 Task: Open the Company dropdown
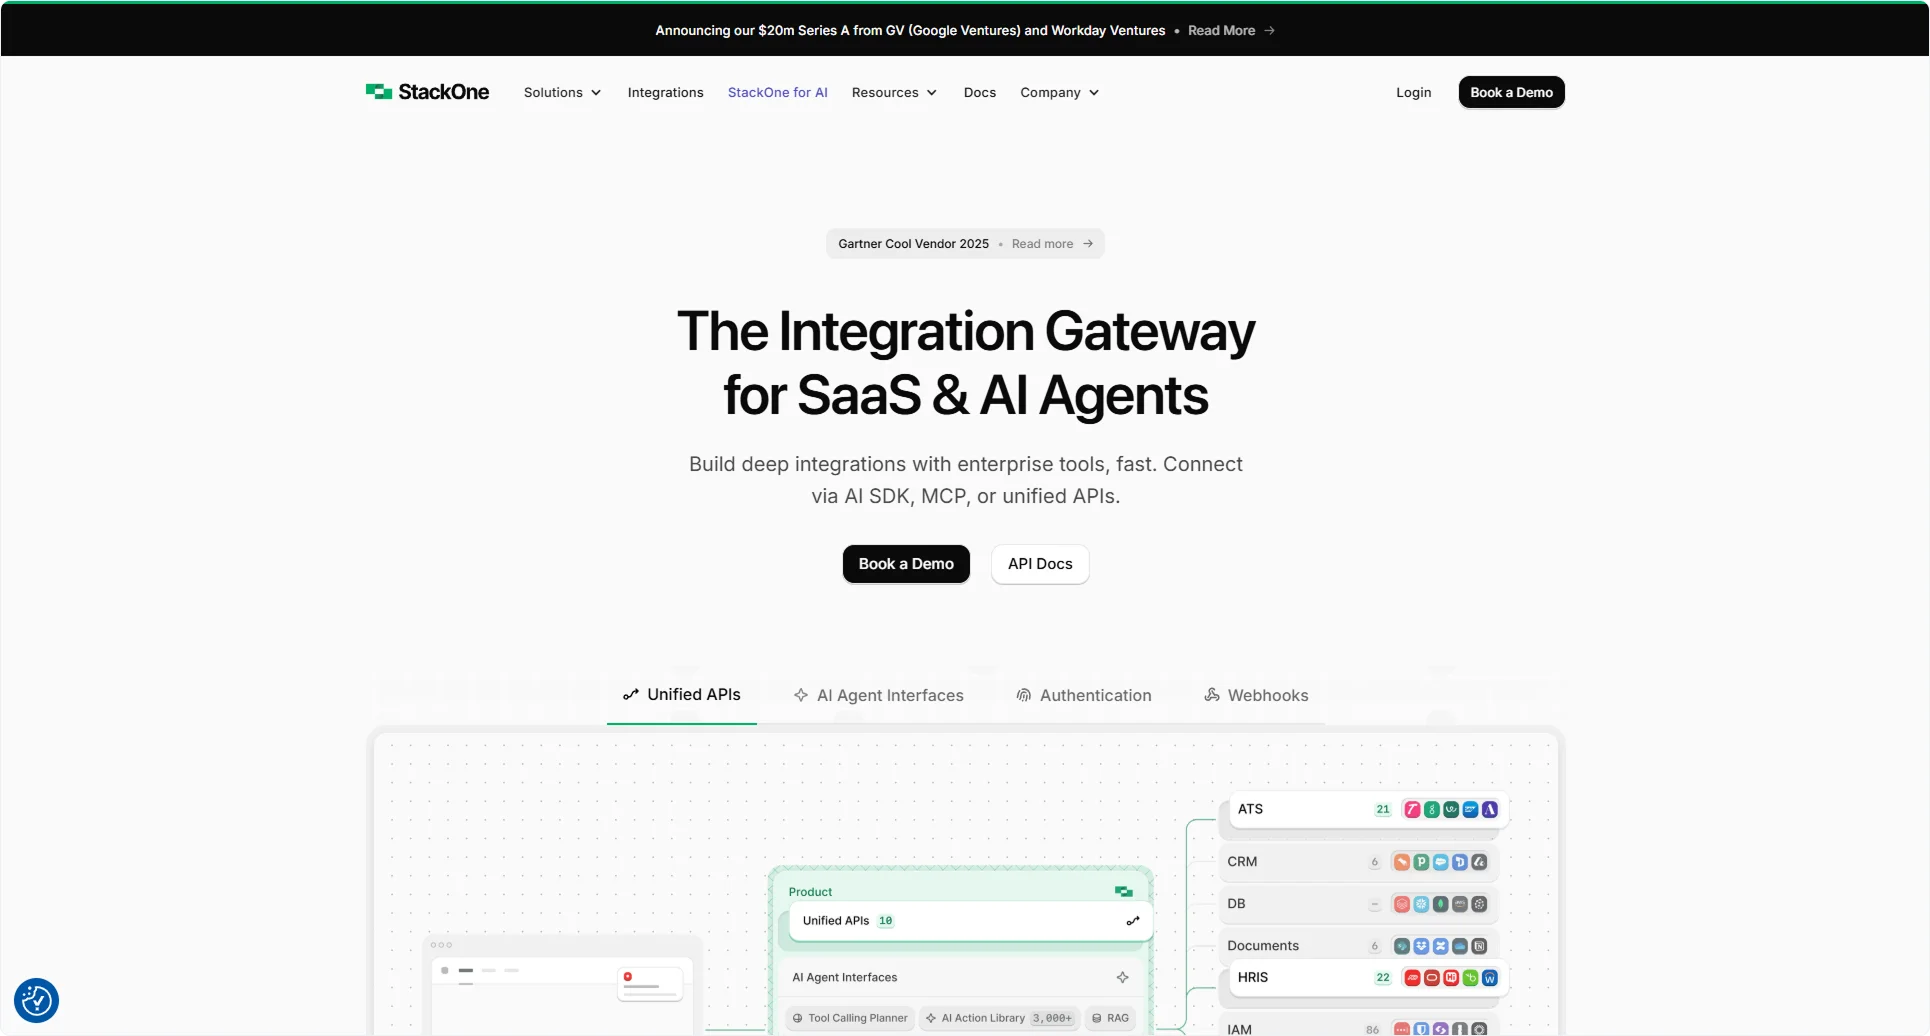[x=1058, y=92]
